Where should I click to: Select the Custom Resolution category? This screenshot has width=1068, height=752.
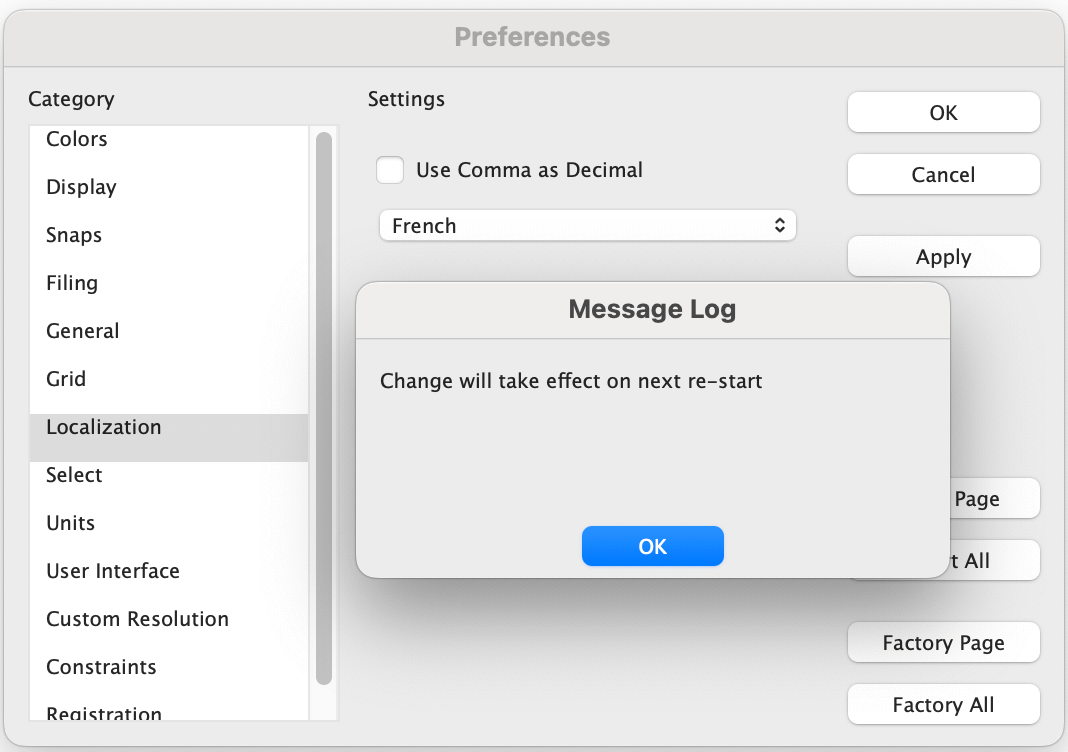(x=137, y=619)
